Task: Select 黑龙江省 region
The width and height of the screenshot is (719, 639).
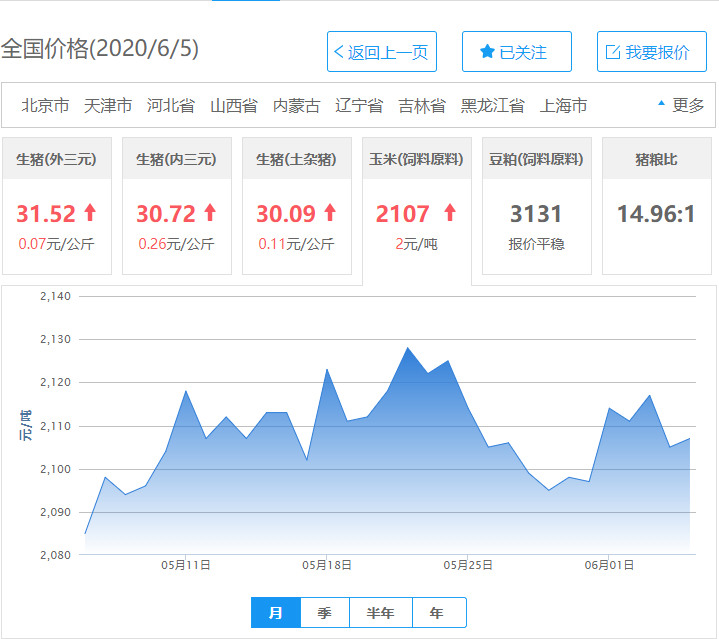Action: point(492,105)
